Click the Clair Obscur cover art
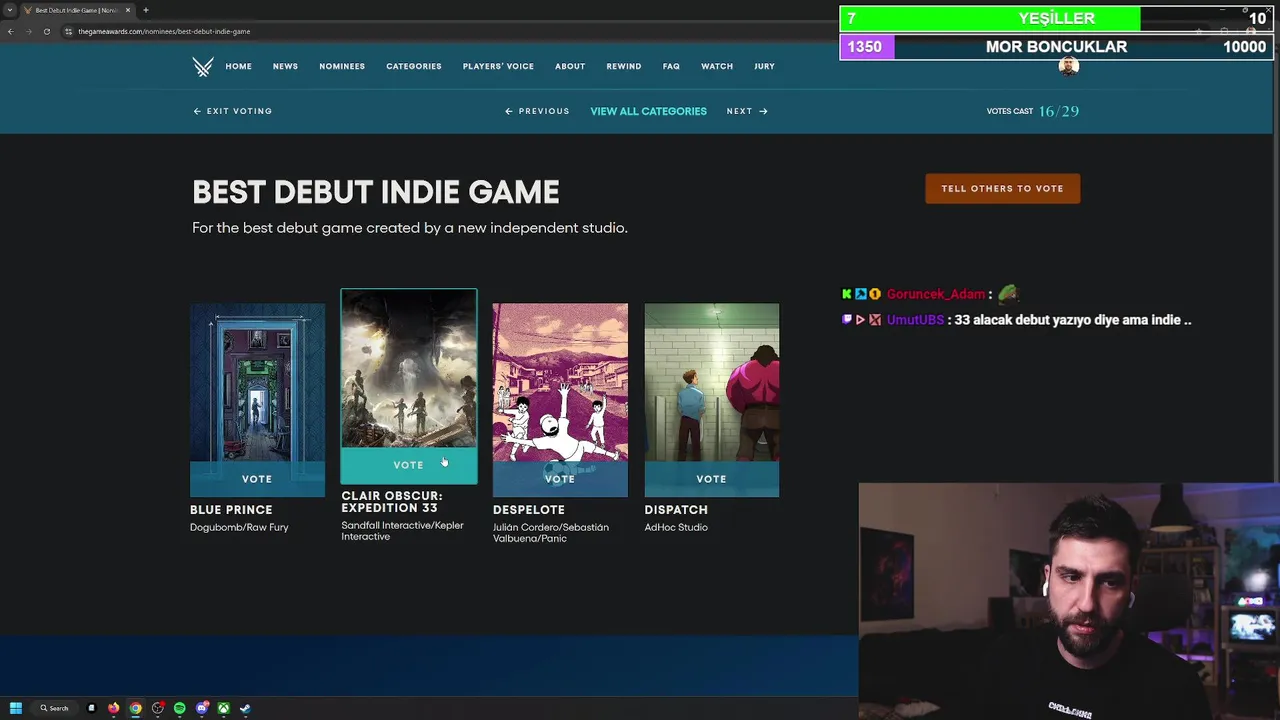1280x720 pixels. (x=409, y=368)
